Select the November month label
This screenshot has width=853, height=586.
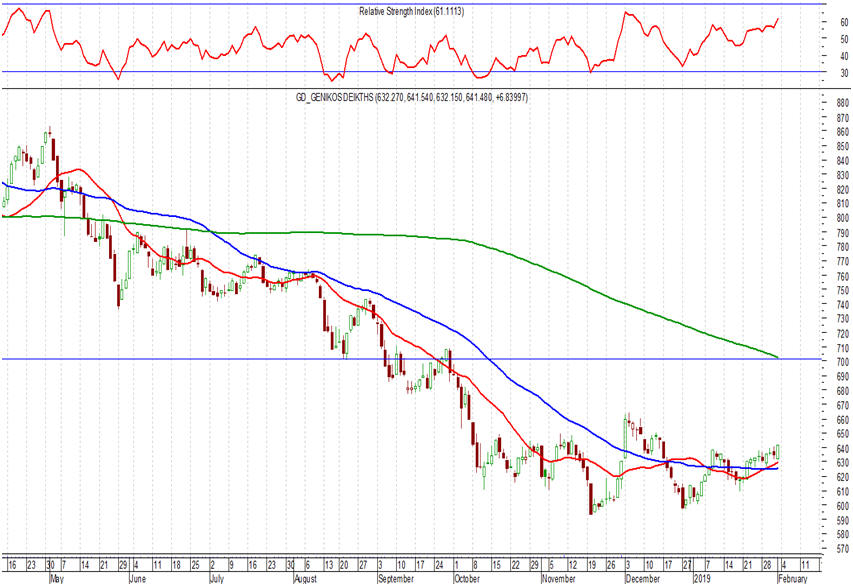click(x=559, y=579)
